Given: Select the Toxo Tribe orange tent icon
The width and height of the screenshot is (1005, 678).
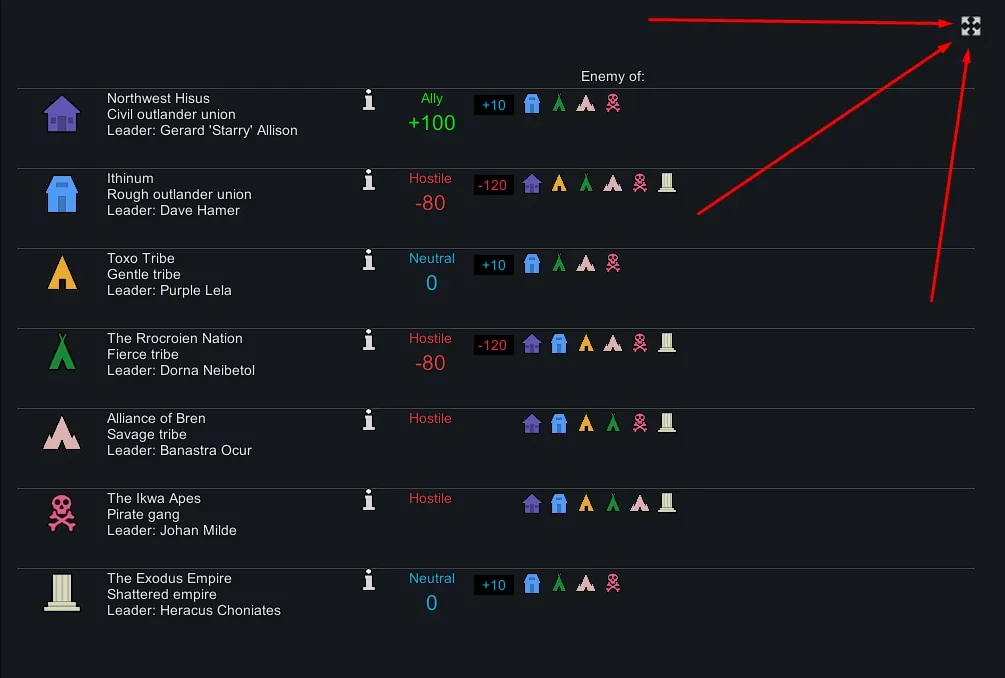Looking at the screenshot, I should (x=62, y=273).
